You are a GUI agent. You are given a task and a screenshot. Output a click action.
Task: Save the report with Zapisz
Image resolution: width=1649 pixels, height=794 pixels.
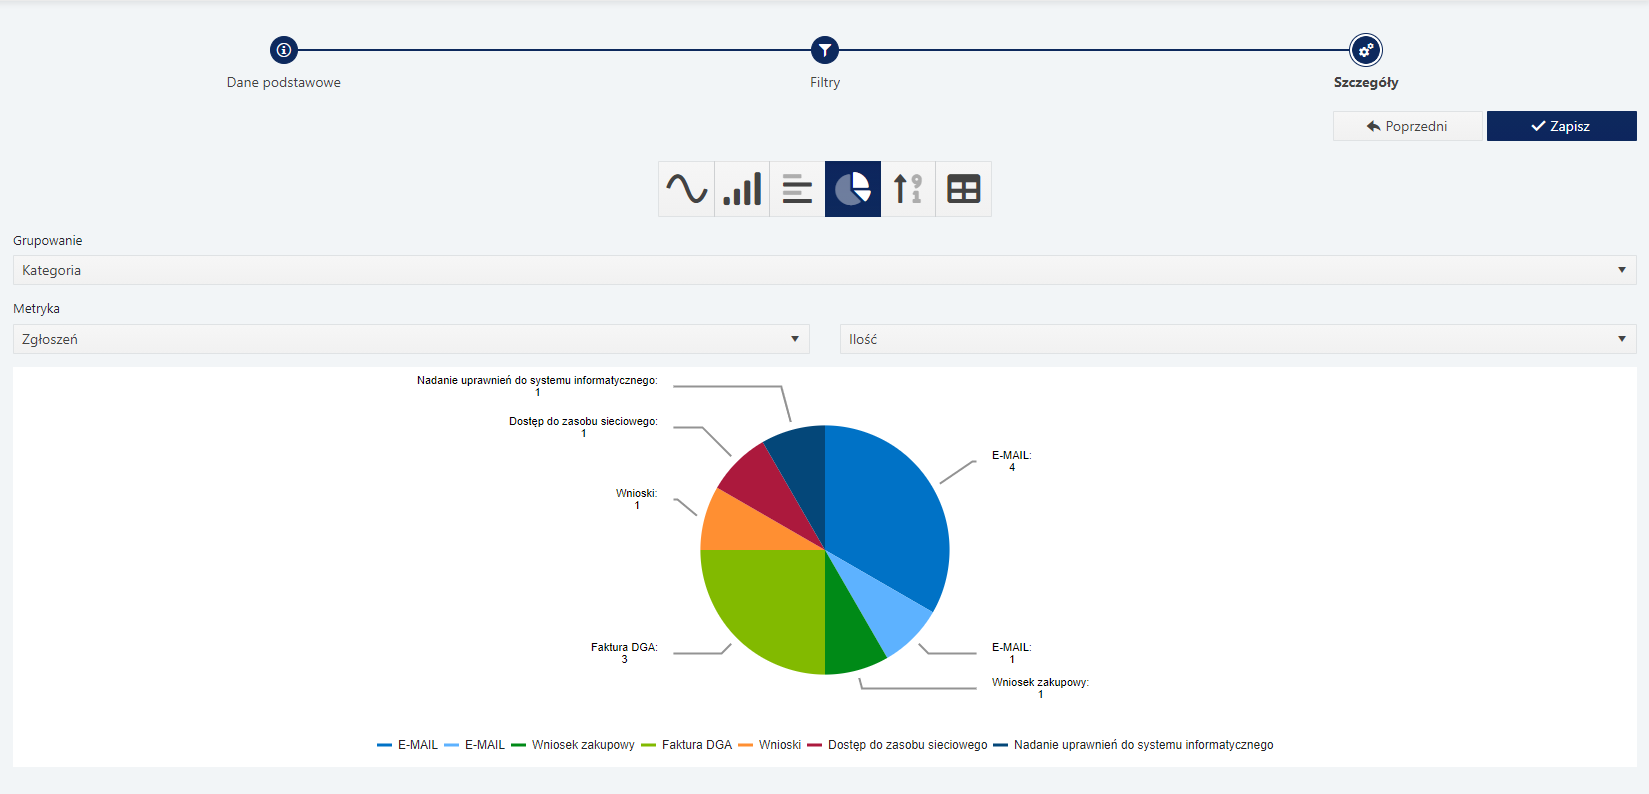pyautogui.click(x=1561, y=126)
